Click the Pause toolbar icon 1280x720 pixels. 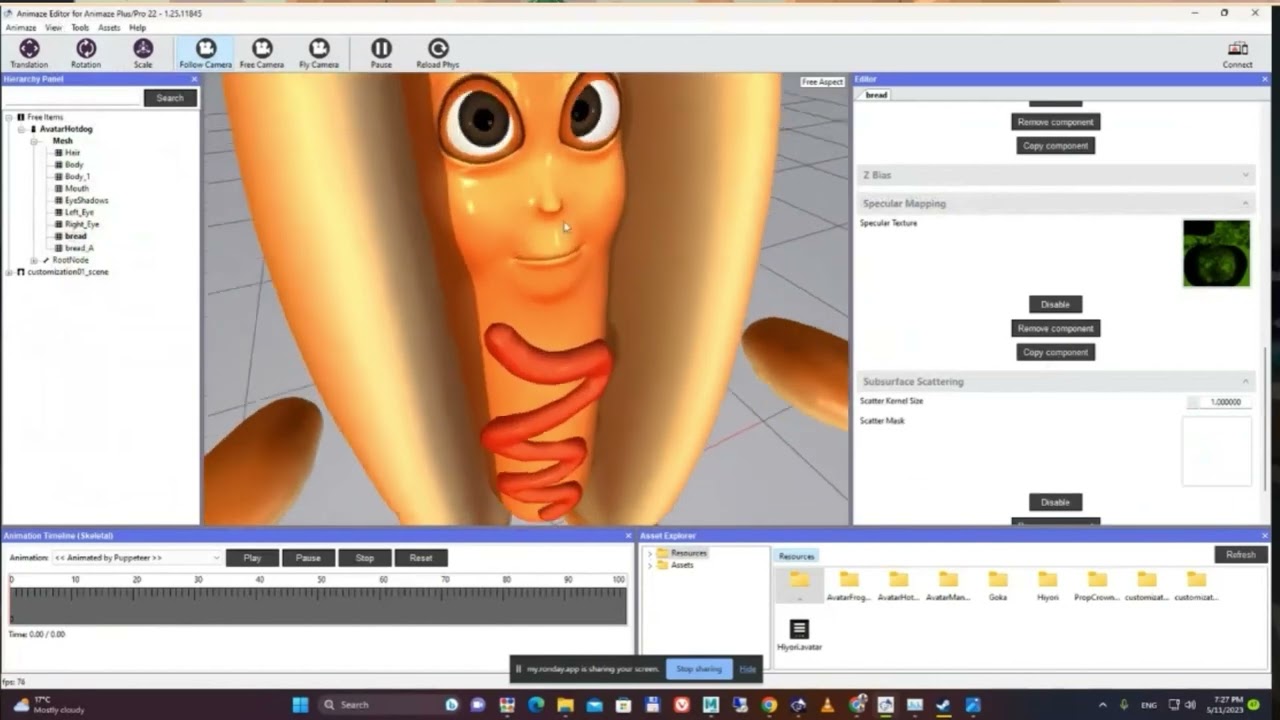[x=381, y=53]
